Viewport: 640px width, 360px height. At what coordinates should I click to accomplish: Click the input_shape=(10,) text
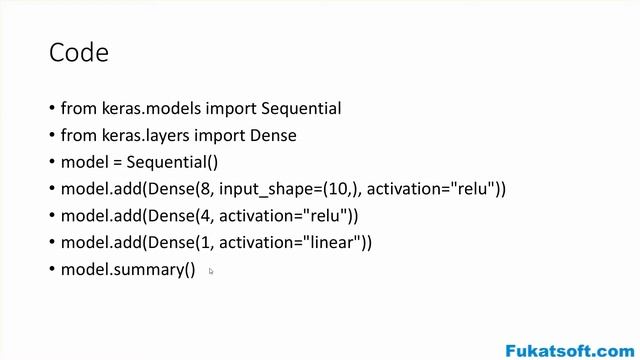coord(290,189)
